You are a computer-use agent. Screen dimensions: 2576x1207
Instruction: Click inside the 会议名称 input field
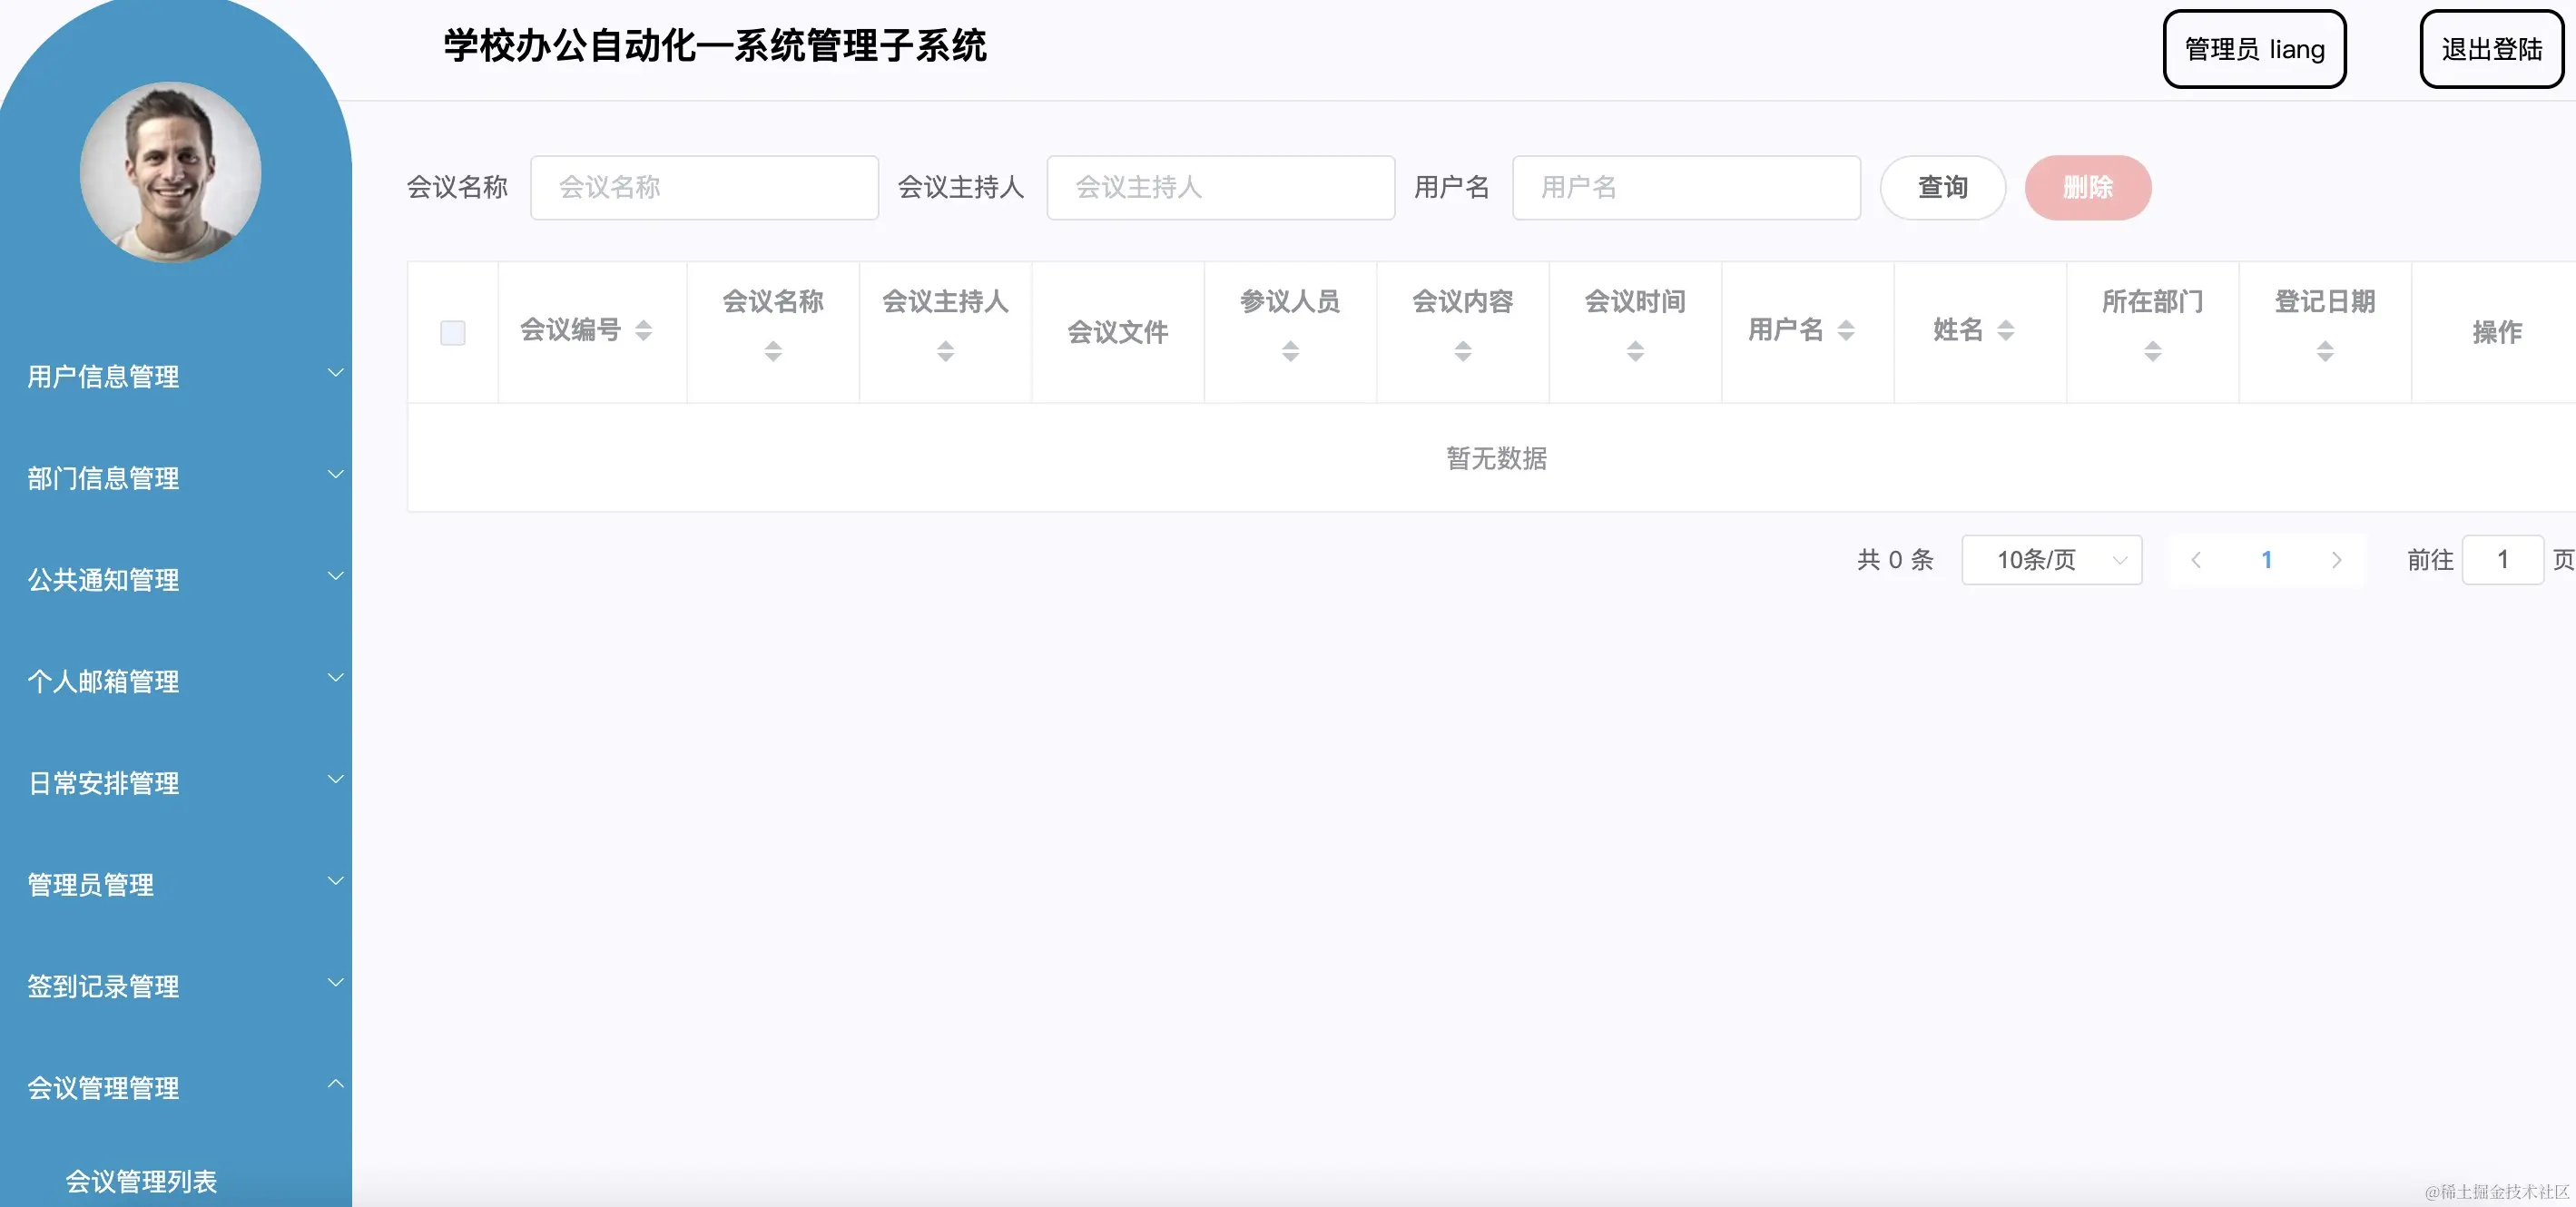[704, 187]
